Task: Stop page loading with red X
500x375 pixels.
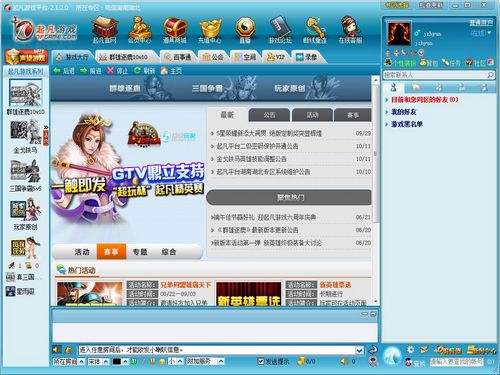Action: click(x=117, y=71)
